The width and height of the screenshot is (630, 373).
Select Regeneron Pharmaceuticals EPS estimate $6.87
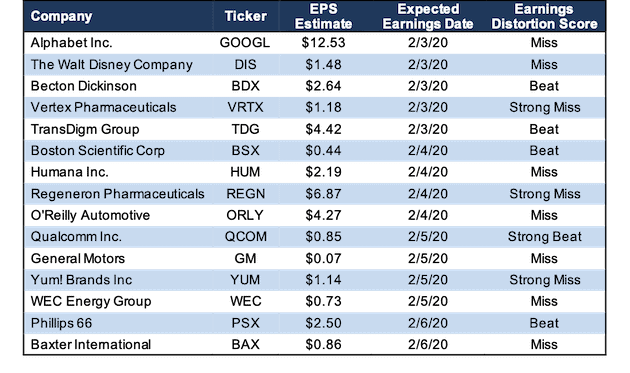(x=323, y=194)
